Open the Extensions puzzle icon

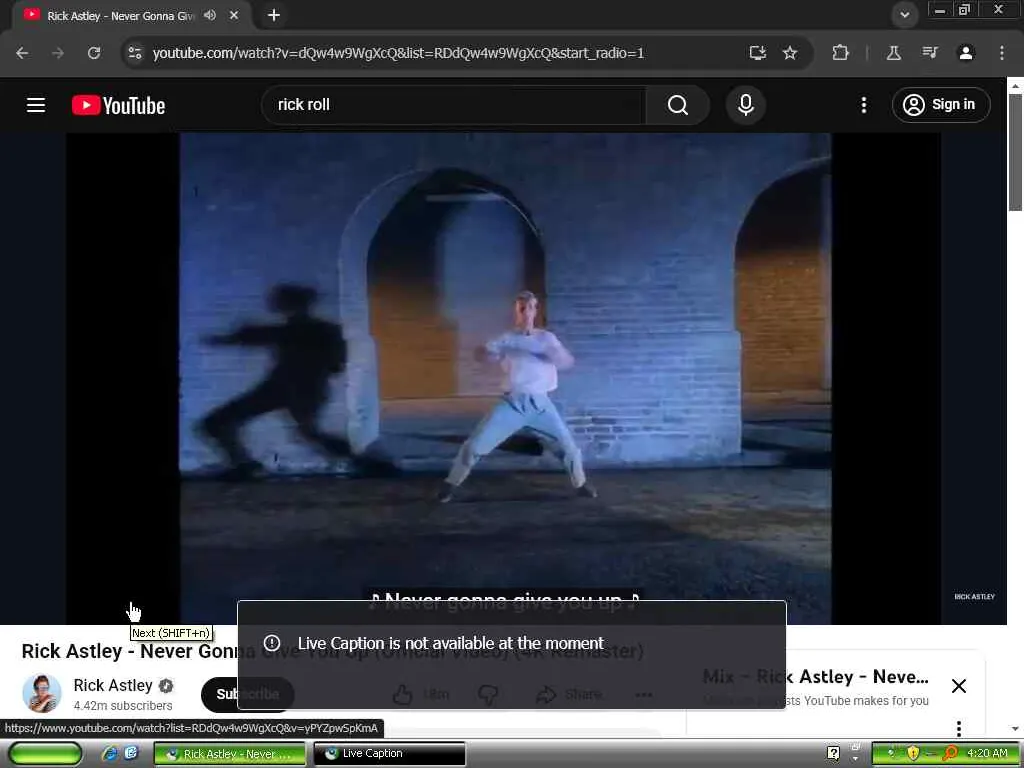[x=840, y=53]
